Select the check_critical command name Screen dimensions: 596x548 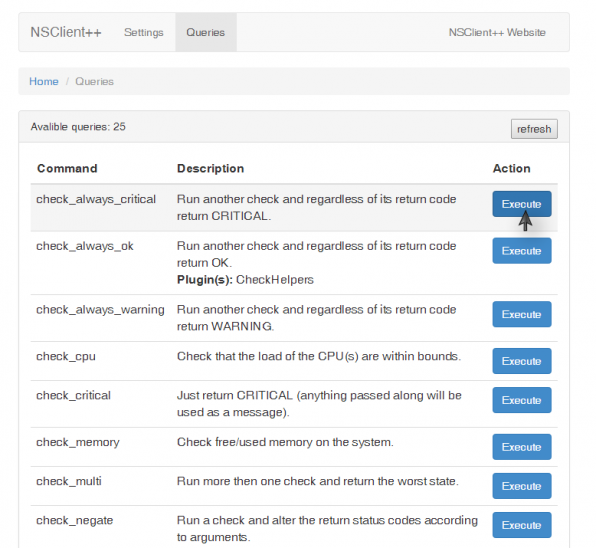click(x=73, y=396)
